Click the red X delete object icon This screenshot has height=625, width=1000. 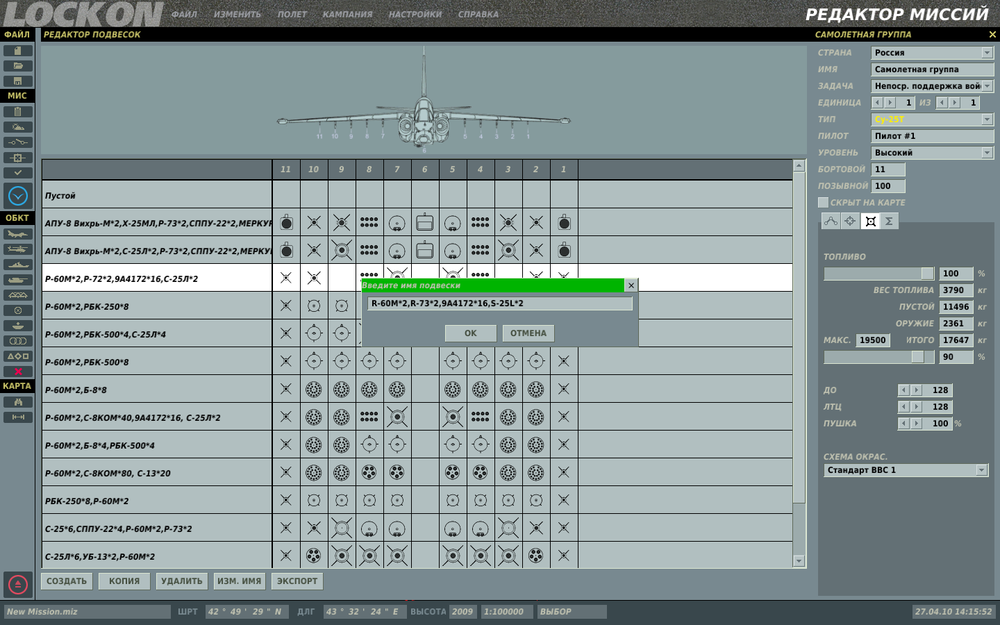pyautogui.click(x=17, y=371)
